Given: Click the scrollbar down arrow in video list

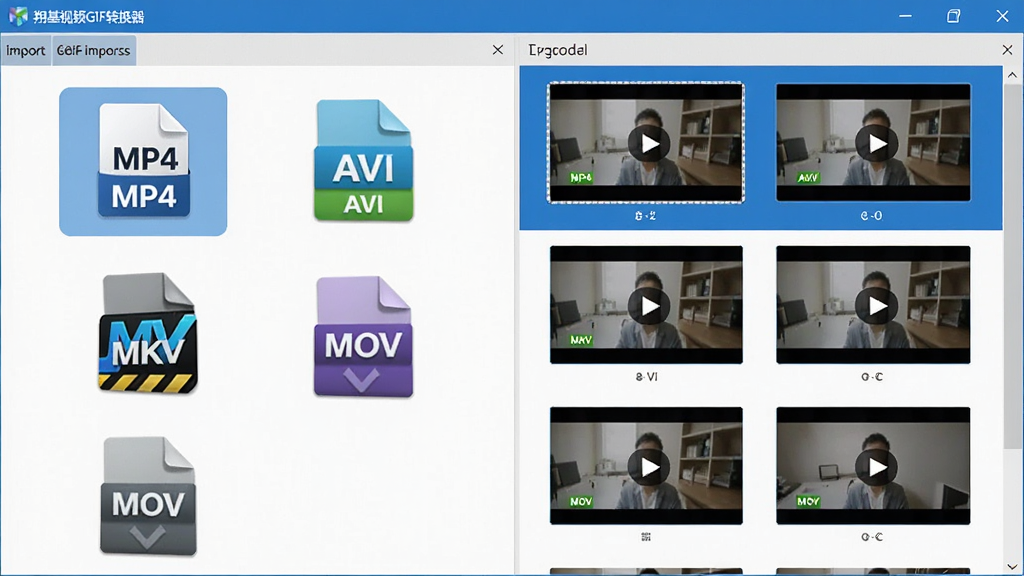Looking at the screenshot, I should click(1012, 566).
